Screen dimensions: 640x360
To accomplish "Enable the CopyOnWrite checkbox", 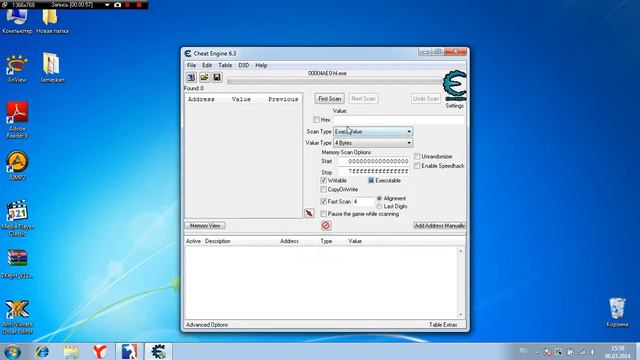I will (324, 189).
